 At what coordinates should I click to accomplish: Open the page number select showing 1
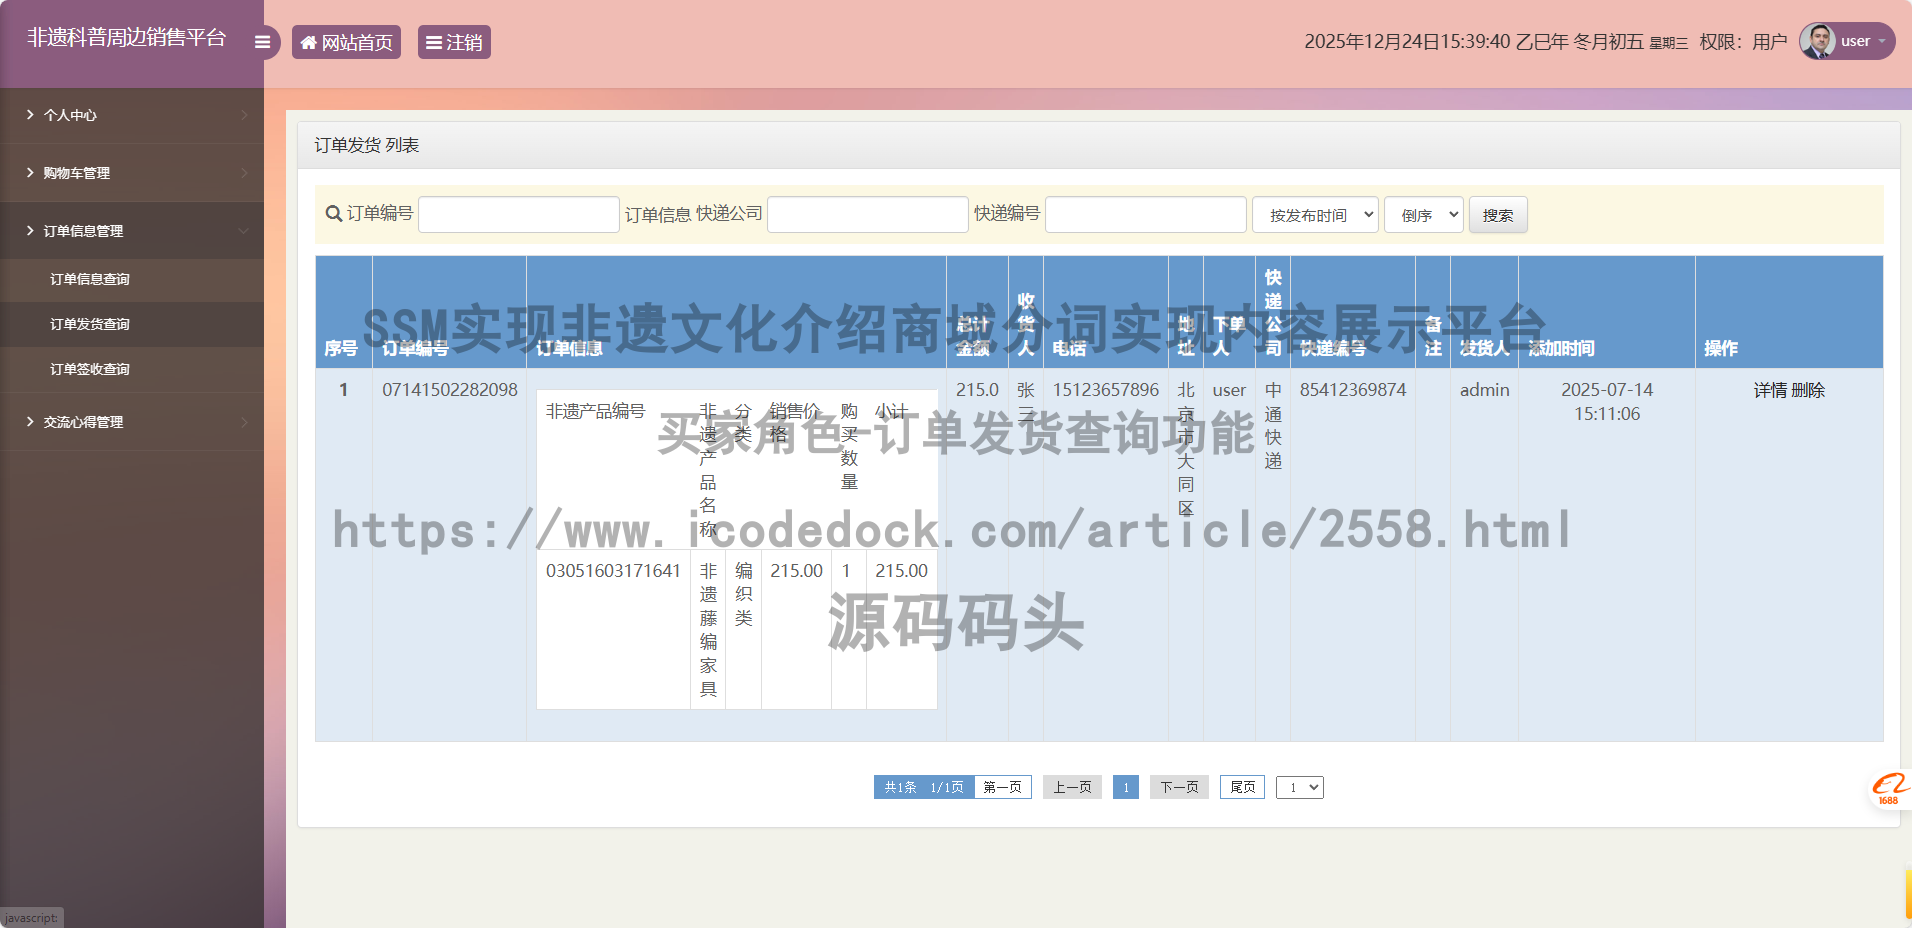1299,787
